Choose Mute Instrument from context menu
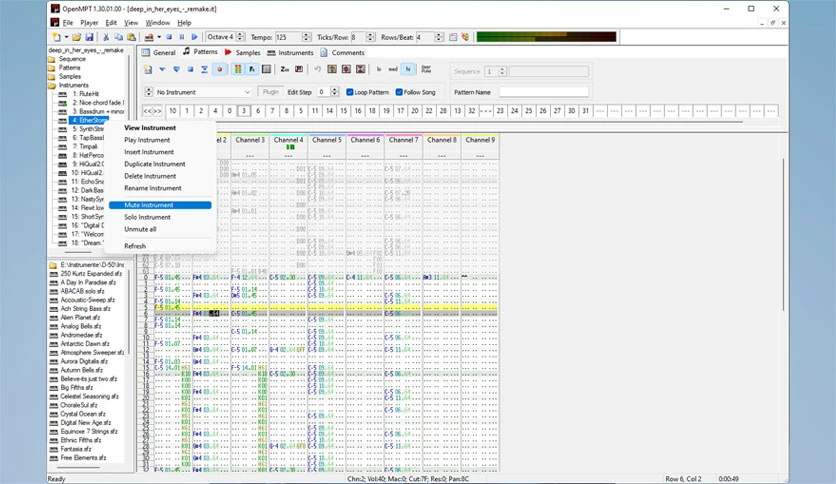 click(160, 205)
